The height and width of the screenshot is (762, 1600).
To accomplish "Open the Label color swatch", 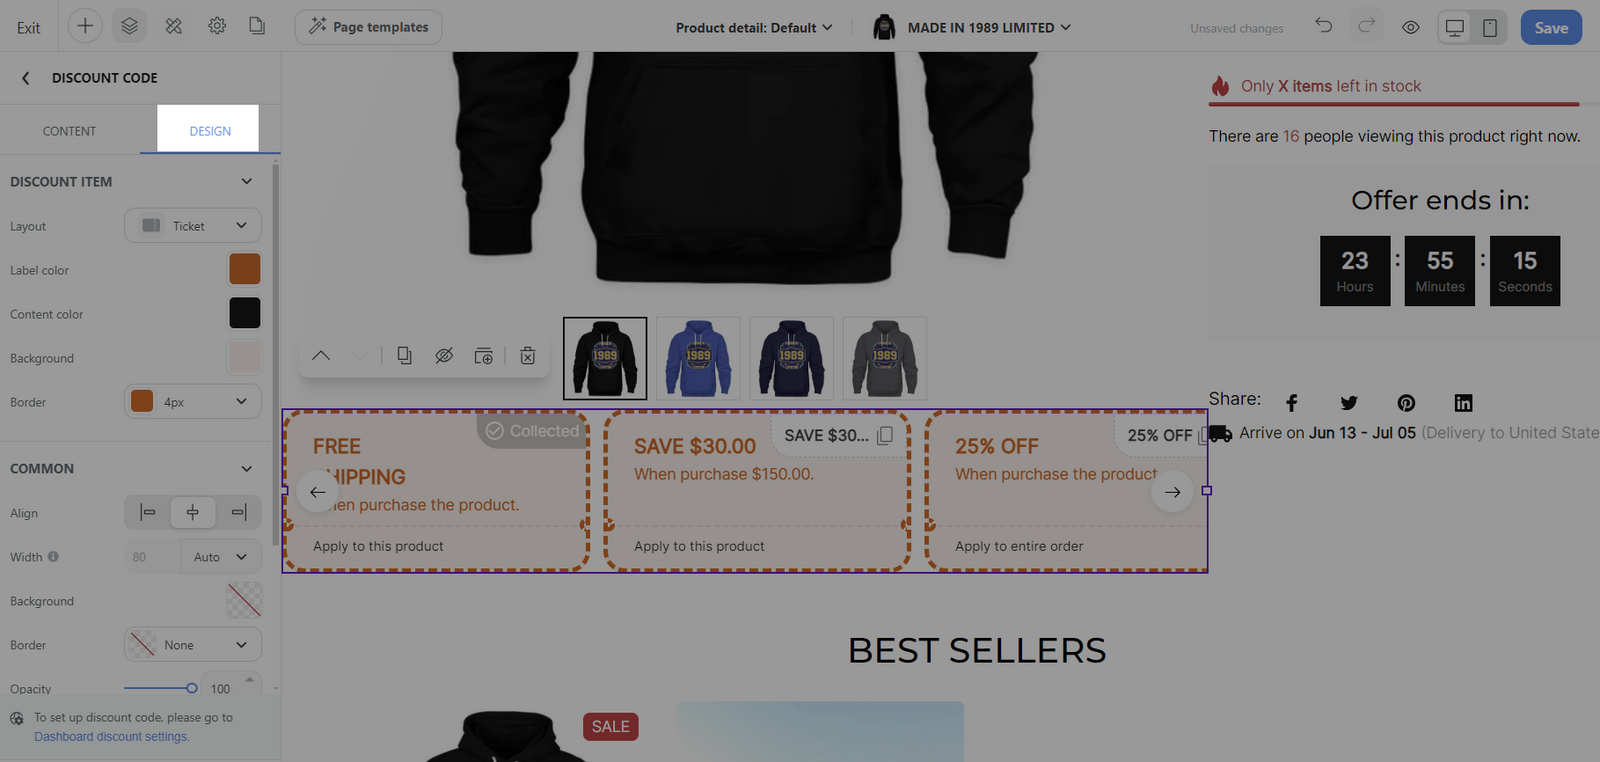I will tap(245, 269).
